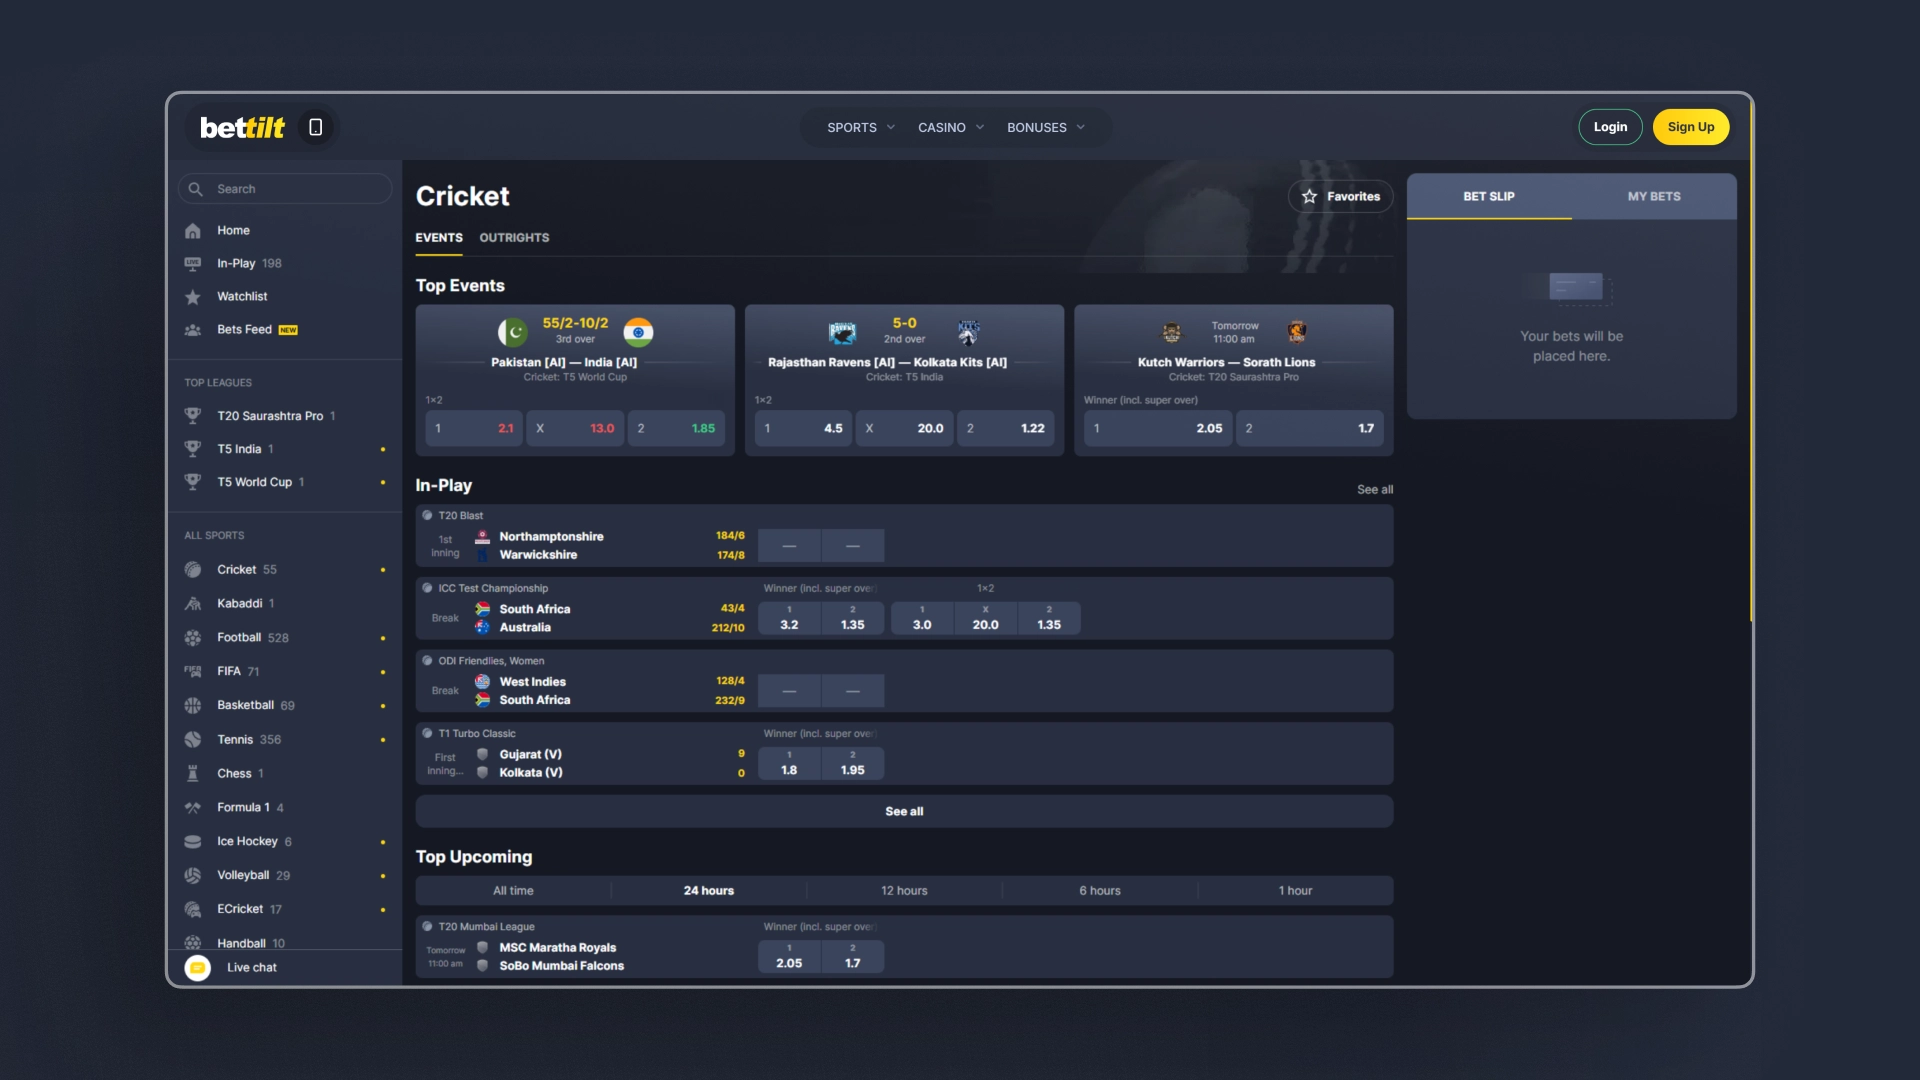This screenshot has width=1920, height=1080.
Task: Click the search magnifier icon
Action: click(196, 189)
